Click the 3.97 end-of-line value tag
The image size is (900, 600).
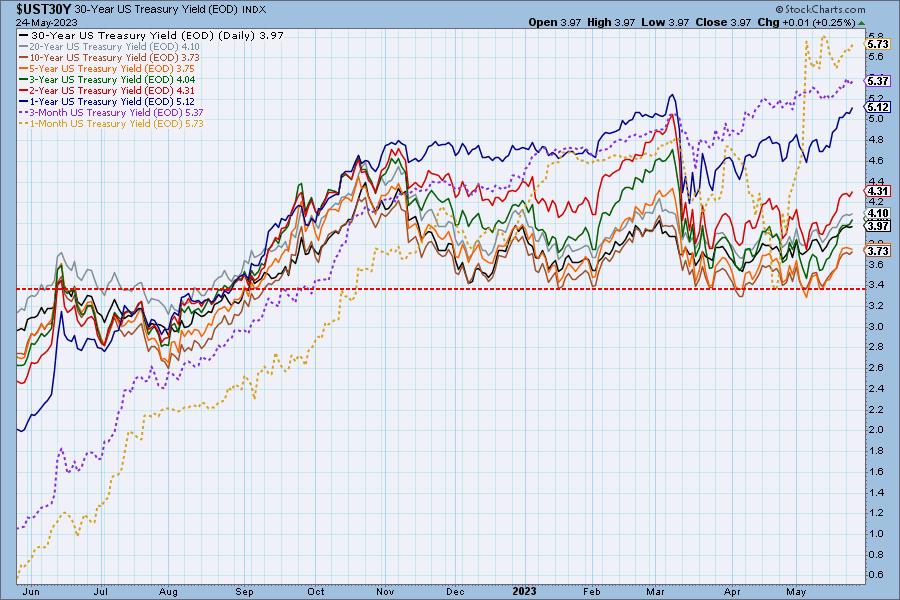click(878, 226)
